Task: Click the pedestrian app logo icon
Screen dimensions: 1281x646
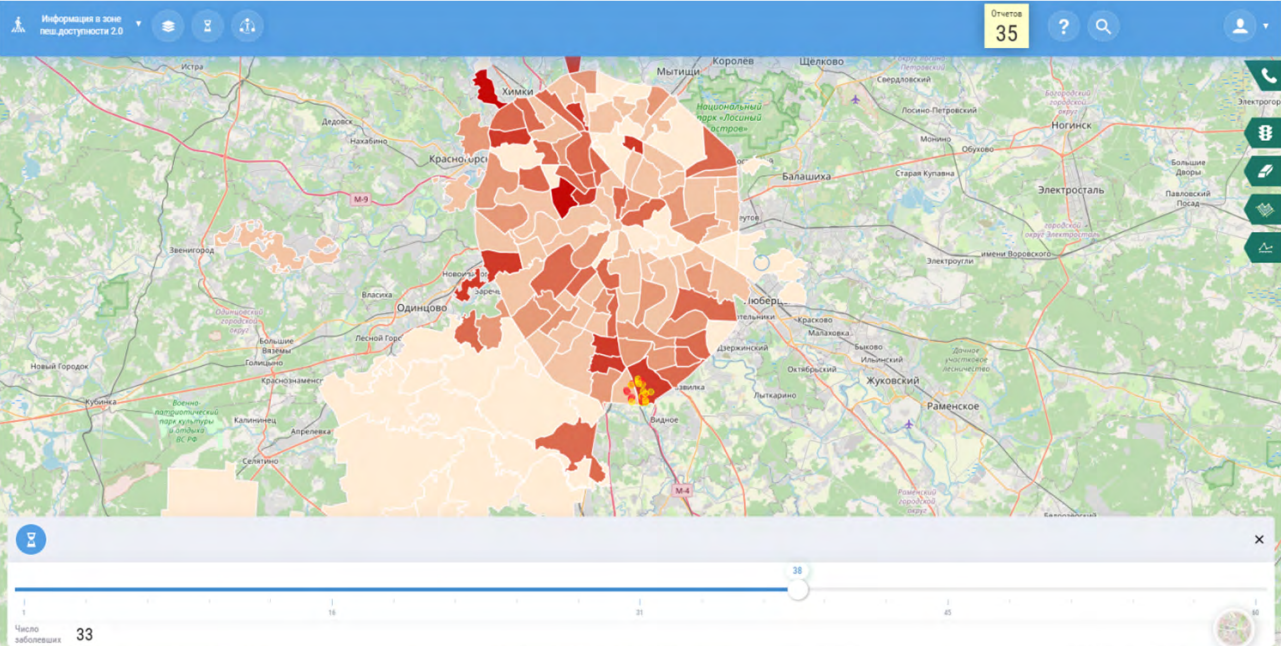Action: tap(18, 26)
